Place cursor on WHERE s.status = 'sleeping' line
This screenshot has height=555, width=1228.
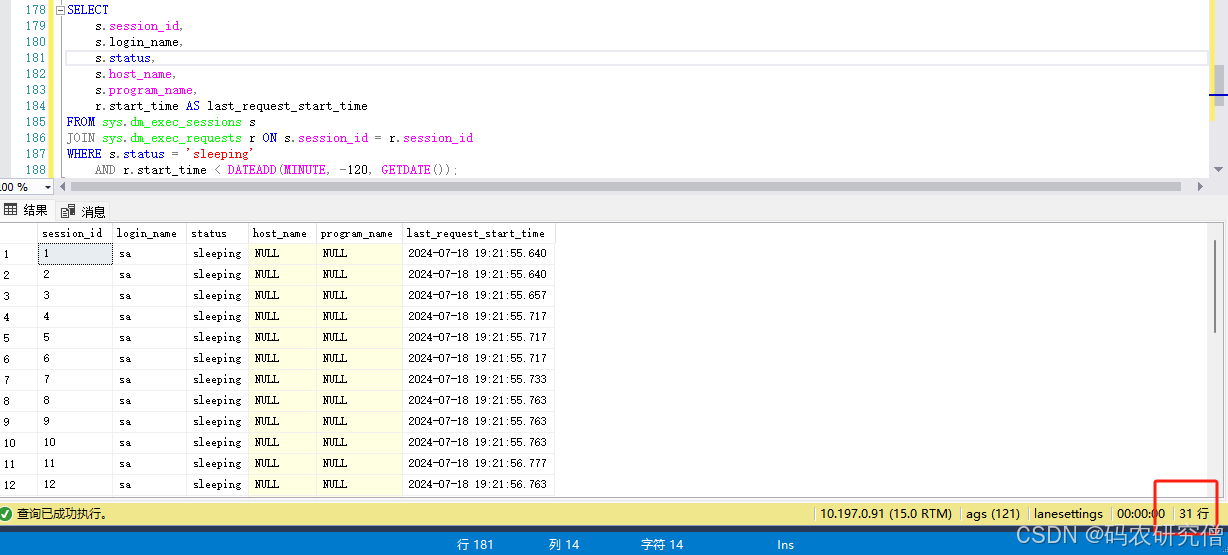pyautogui.click(x=160, y=154)
